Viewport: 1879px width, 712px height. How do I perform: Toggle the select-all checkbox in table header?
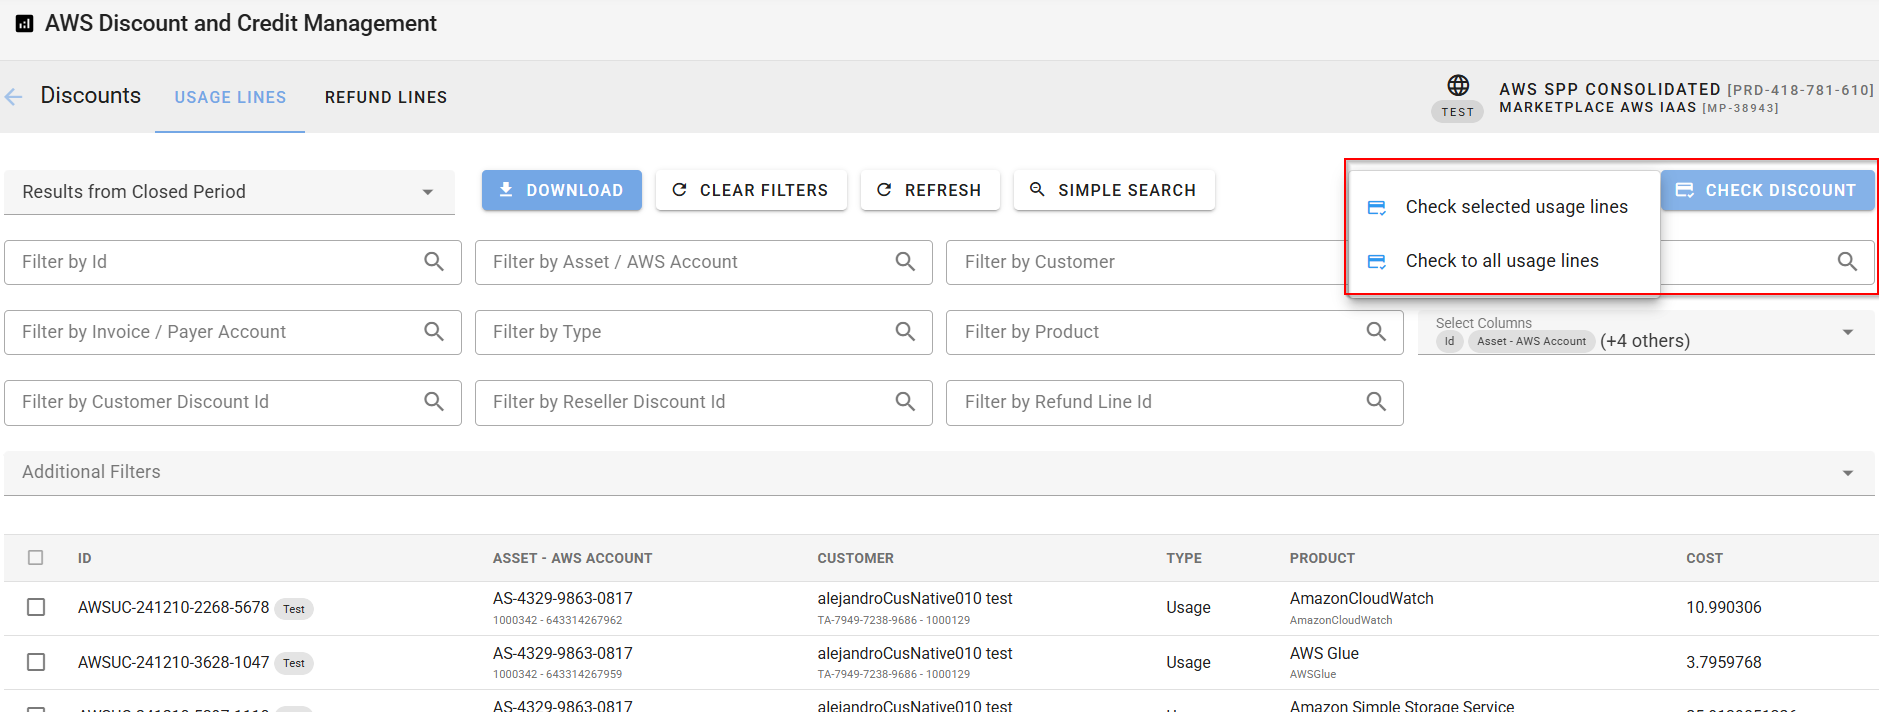click(36, 558)
